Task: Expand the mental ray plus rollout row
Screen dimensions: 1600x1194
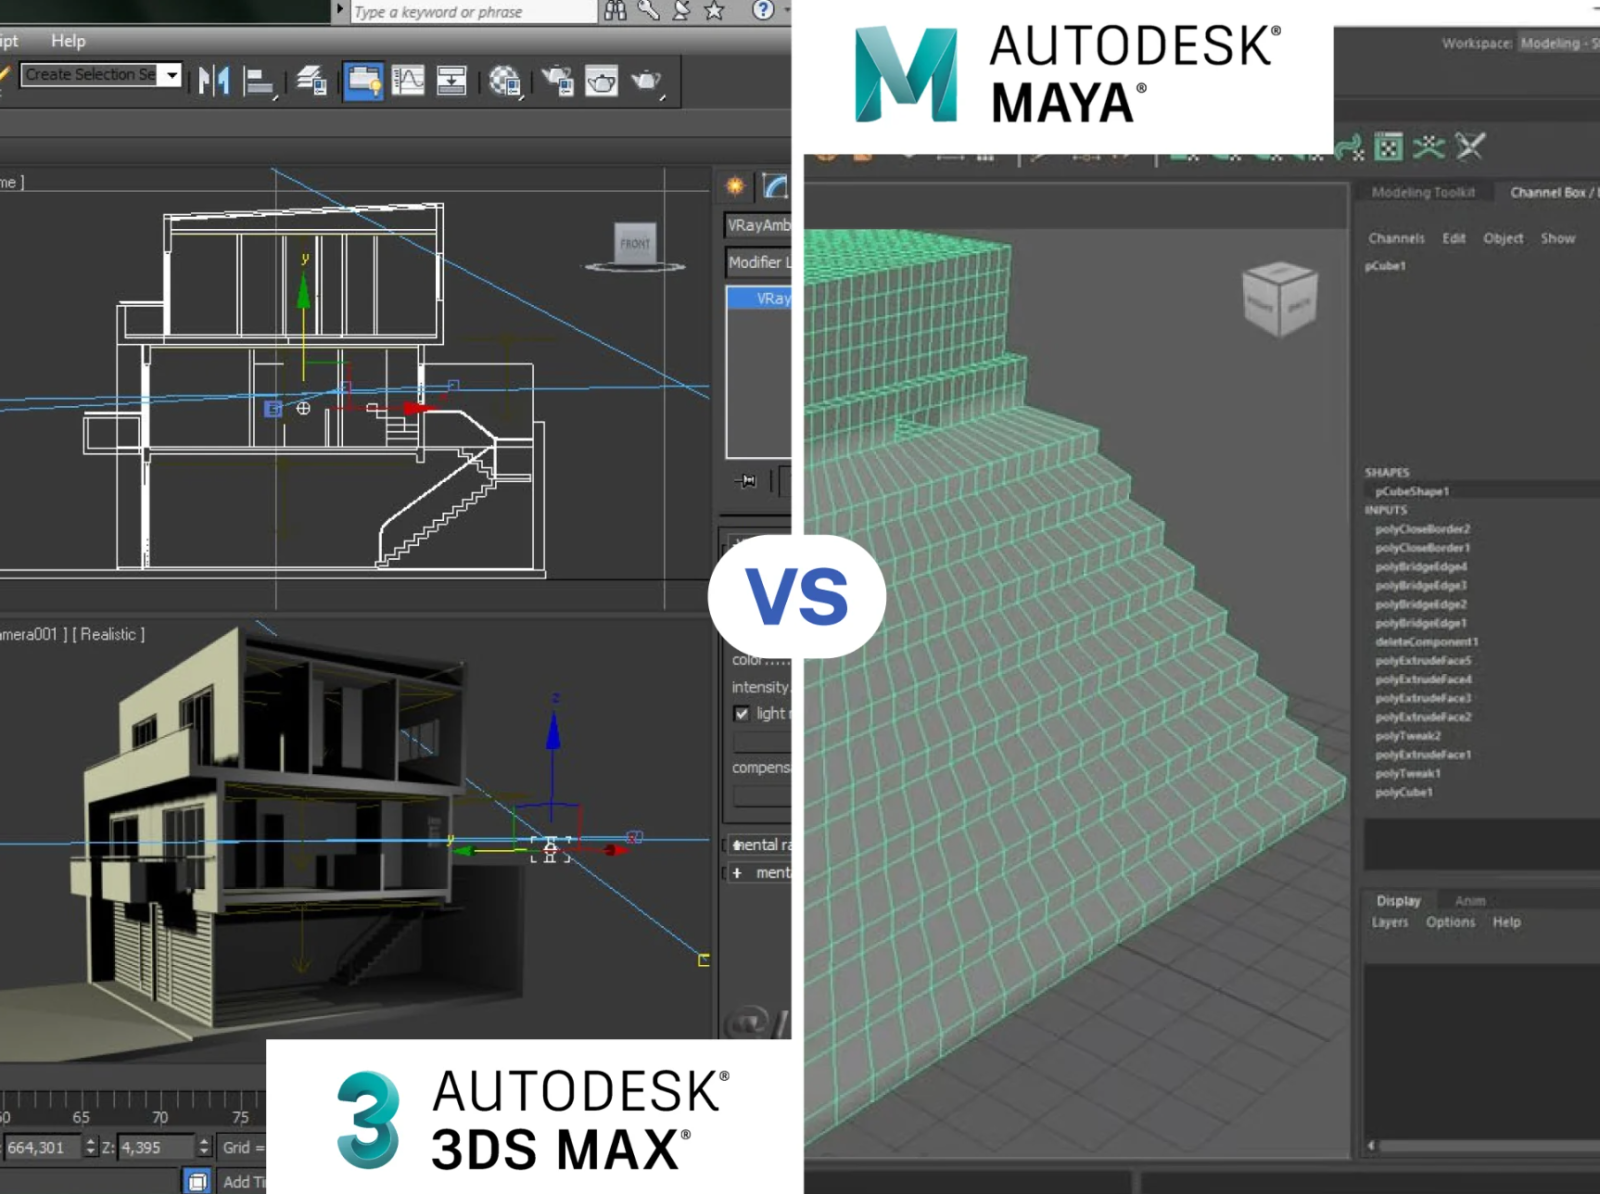Action: [758, 873]
